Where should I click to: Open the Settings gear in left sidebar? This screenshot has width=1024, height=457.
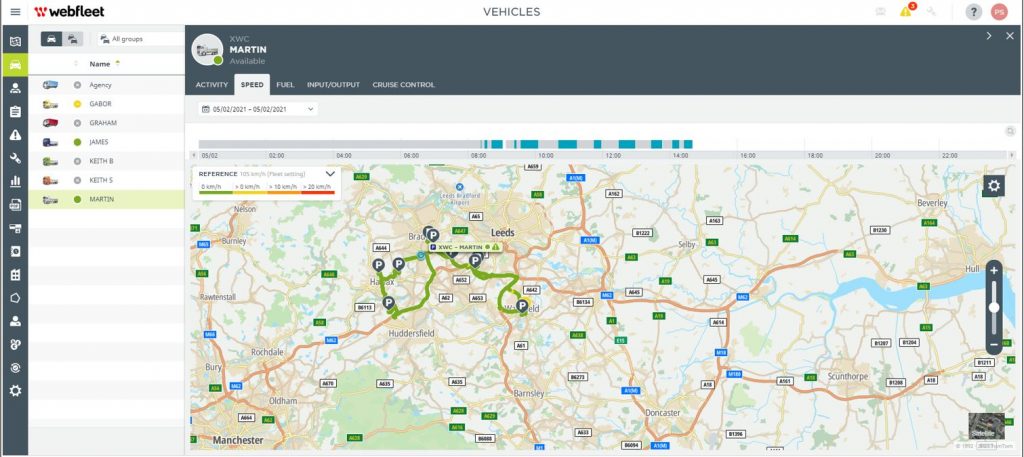coord(15,390)
